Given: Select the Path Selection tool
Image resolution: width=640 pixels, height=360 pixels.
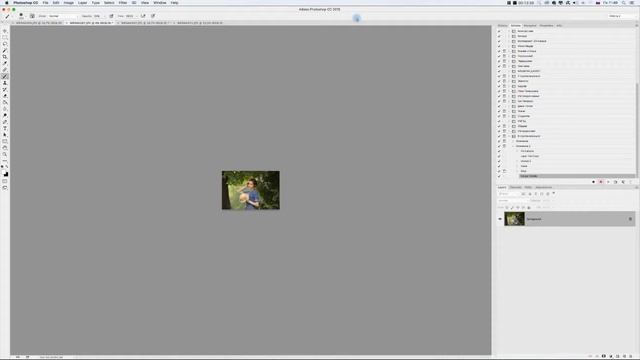Looking at the screenshot, I should (x=5, y=135).
